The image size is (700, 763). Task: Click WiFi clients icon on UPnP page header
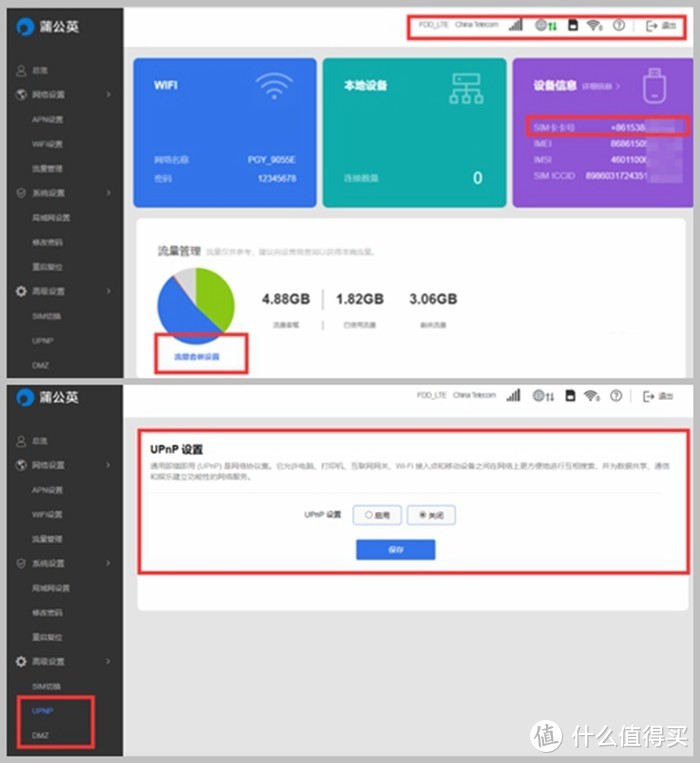(592, 395)
